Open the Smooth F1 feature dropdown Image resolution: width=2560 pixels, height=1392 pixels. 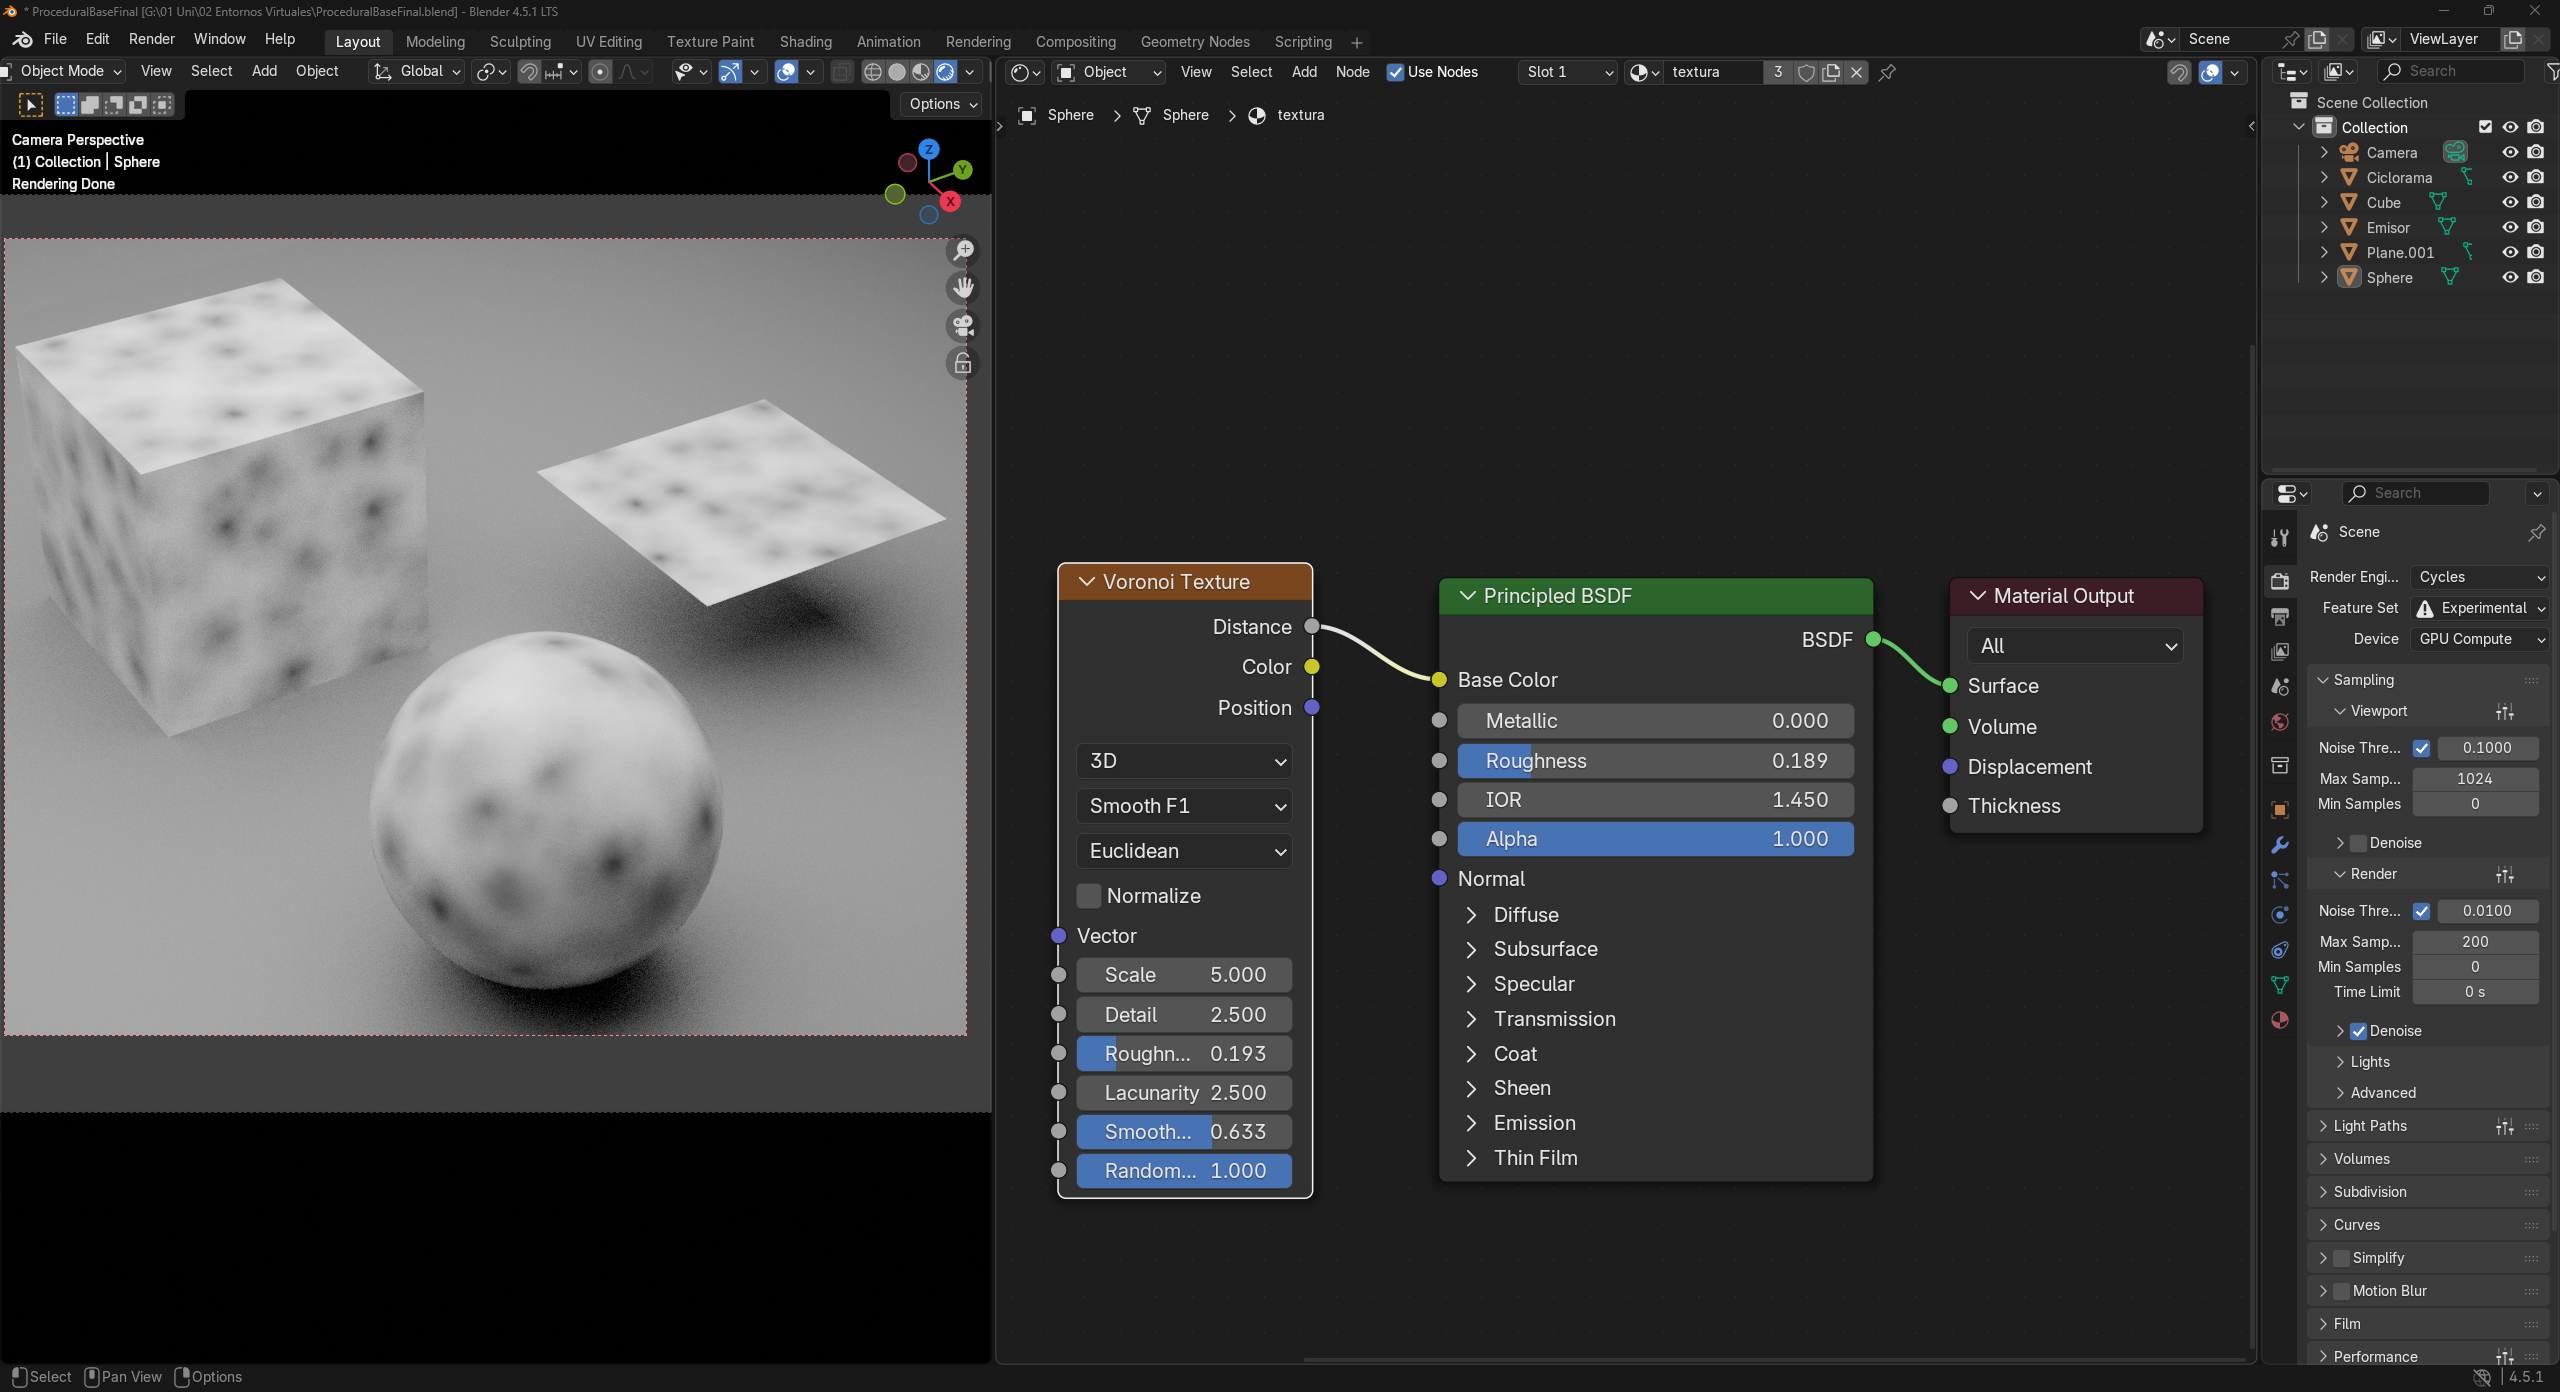pos(1184,806)
